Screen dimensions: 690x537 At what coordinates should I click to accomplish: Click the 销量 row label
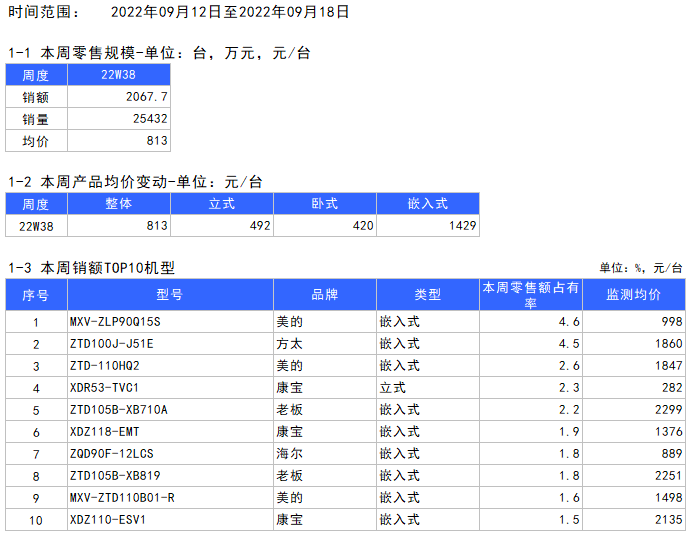[x=36, y=119]
